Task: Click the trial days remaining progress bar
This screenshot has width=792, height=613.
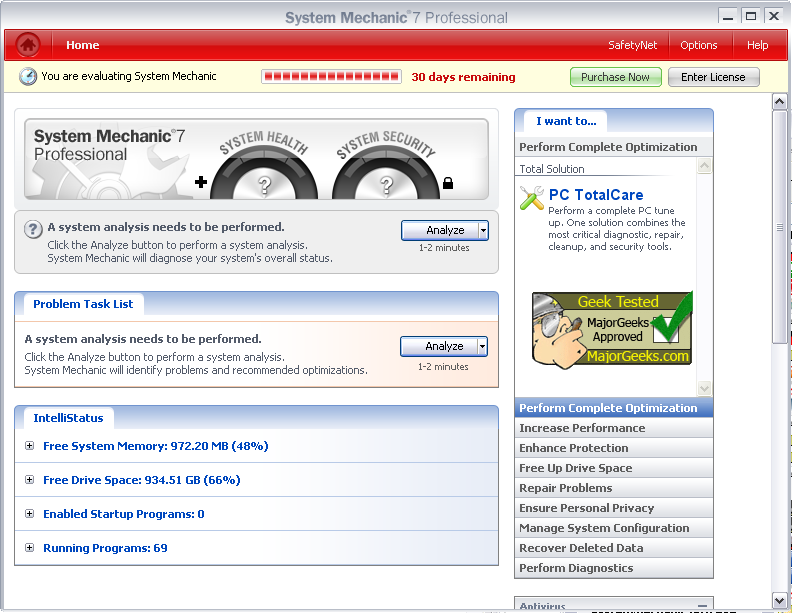Action: coord(331,77)
